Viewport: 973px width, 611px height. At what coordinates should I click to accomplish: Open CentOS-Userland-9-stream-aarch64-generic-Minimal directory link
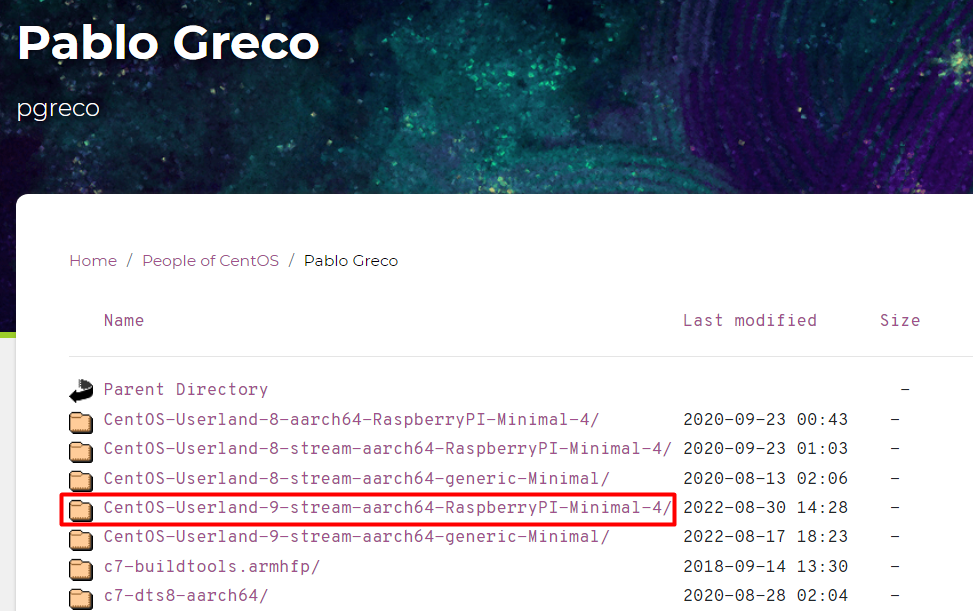click(356, 537)
